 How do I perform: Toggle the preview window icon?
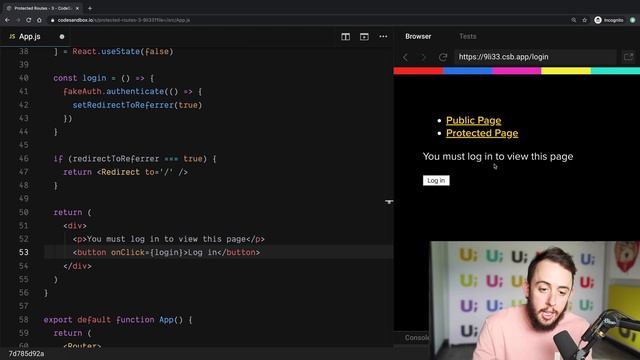[364, 37]
